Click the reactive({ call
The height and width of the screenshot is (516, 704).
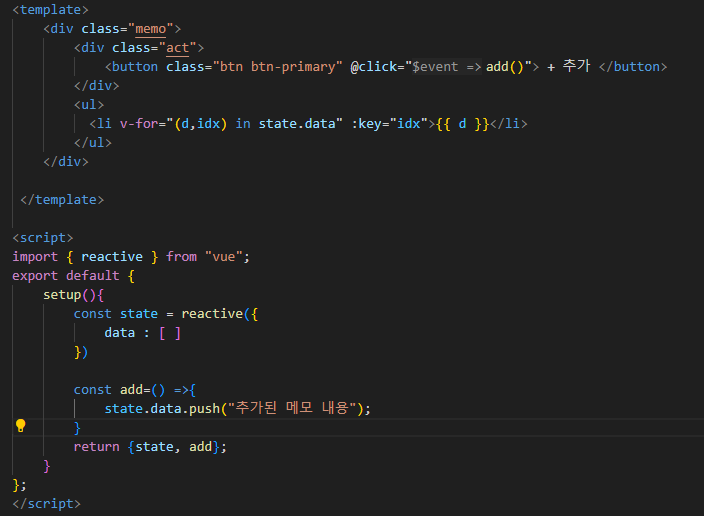(x=220, y=313)
